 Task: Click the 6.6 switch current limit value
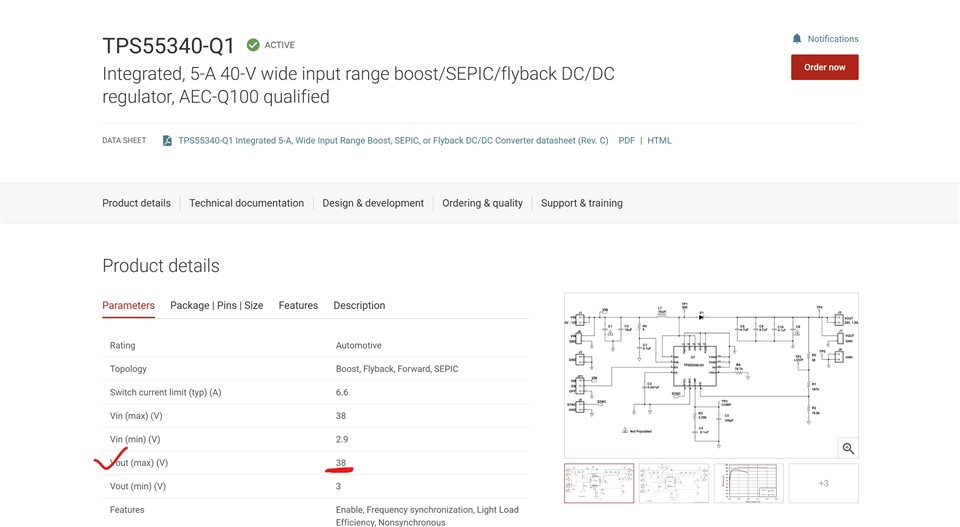click(342, 392)
